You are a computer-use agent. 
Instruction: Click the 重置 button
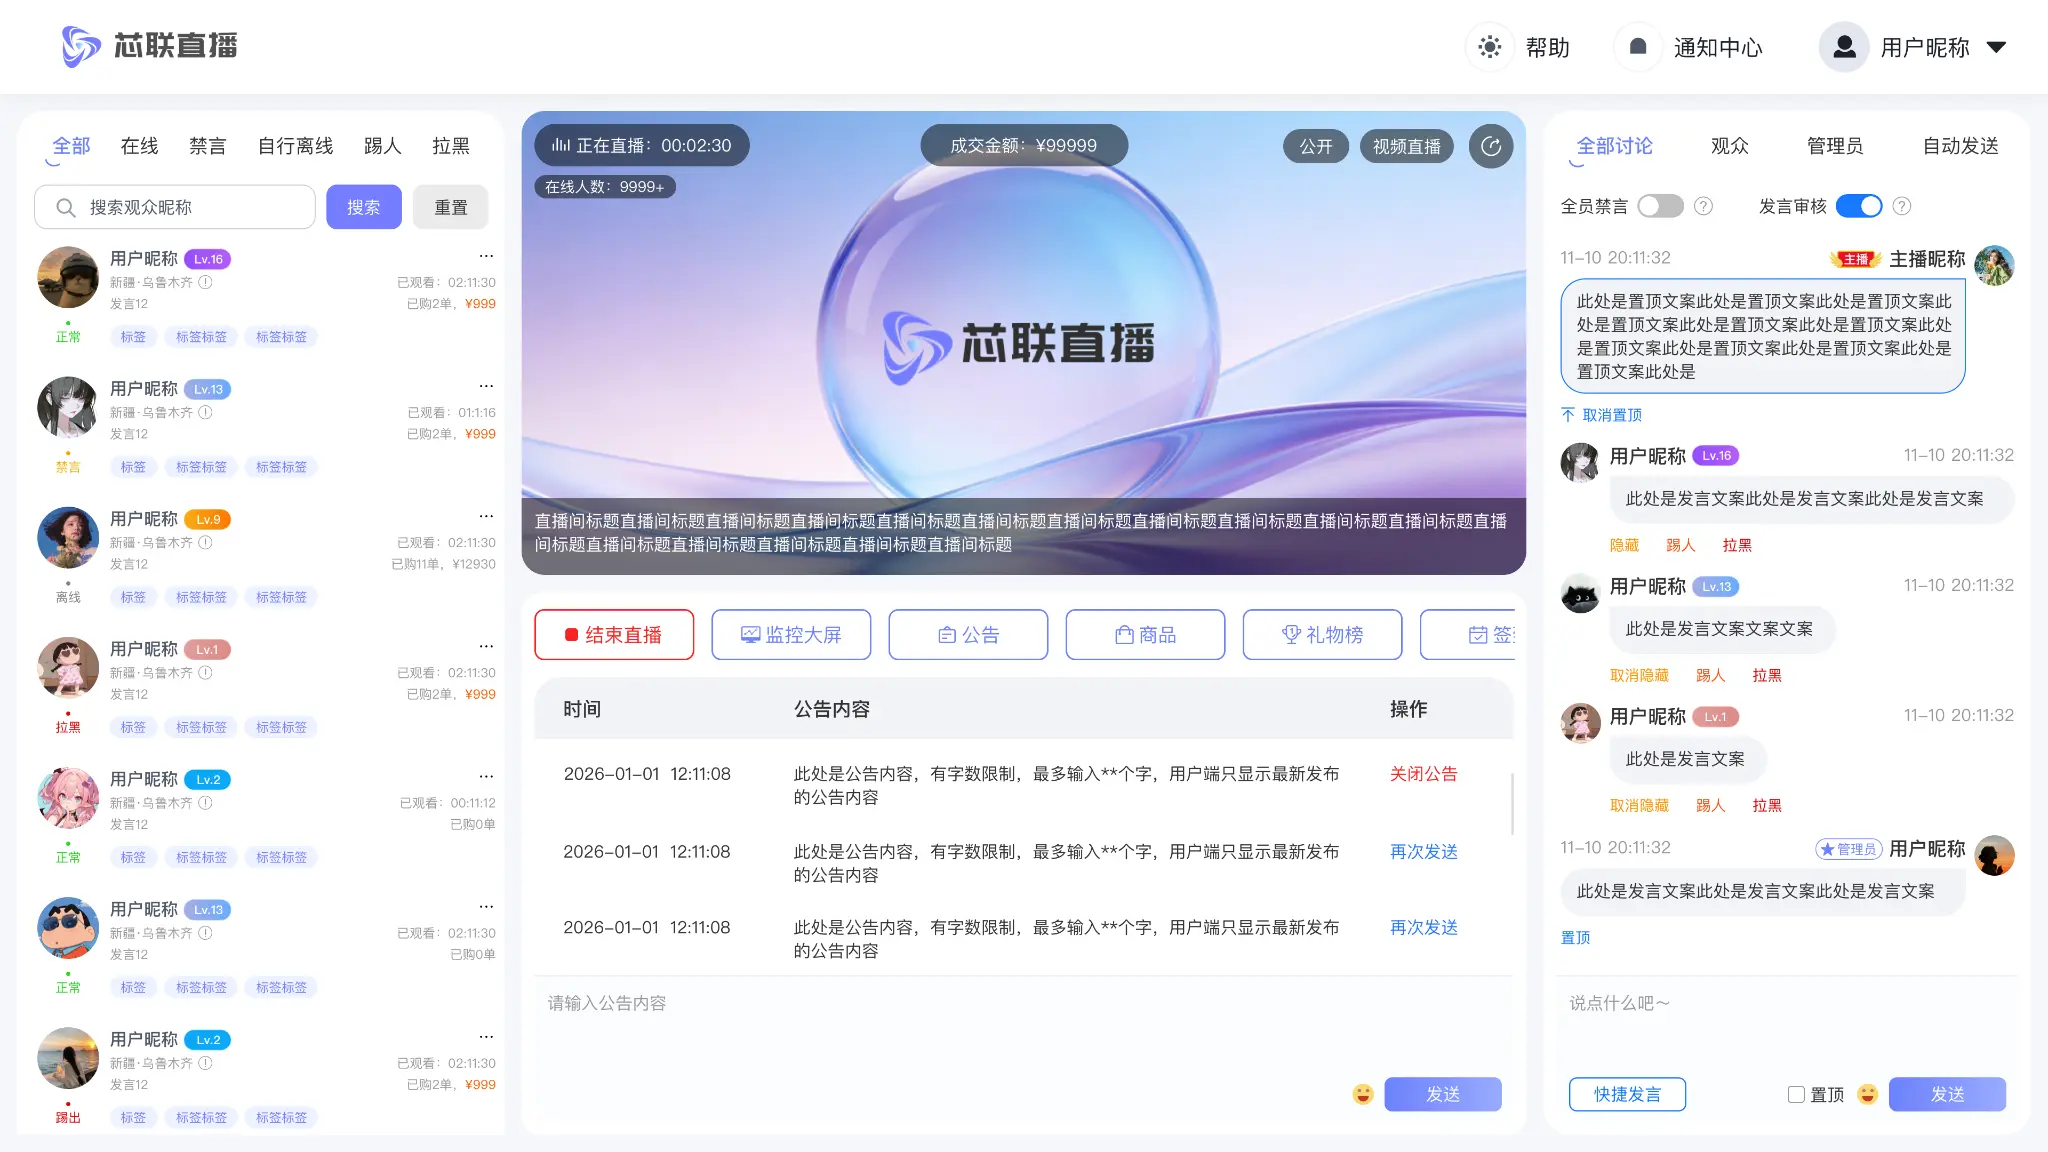(451, 207)
